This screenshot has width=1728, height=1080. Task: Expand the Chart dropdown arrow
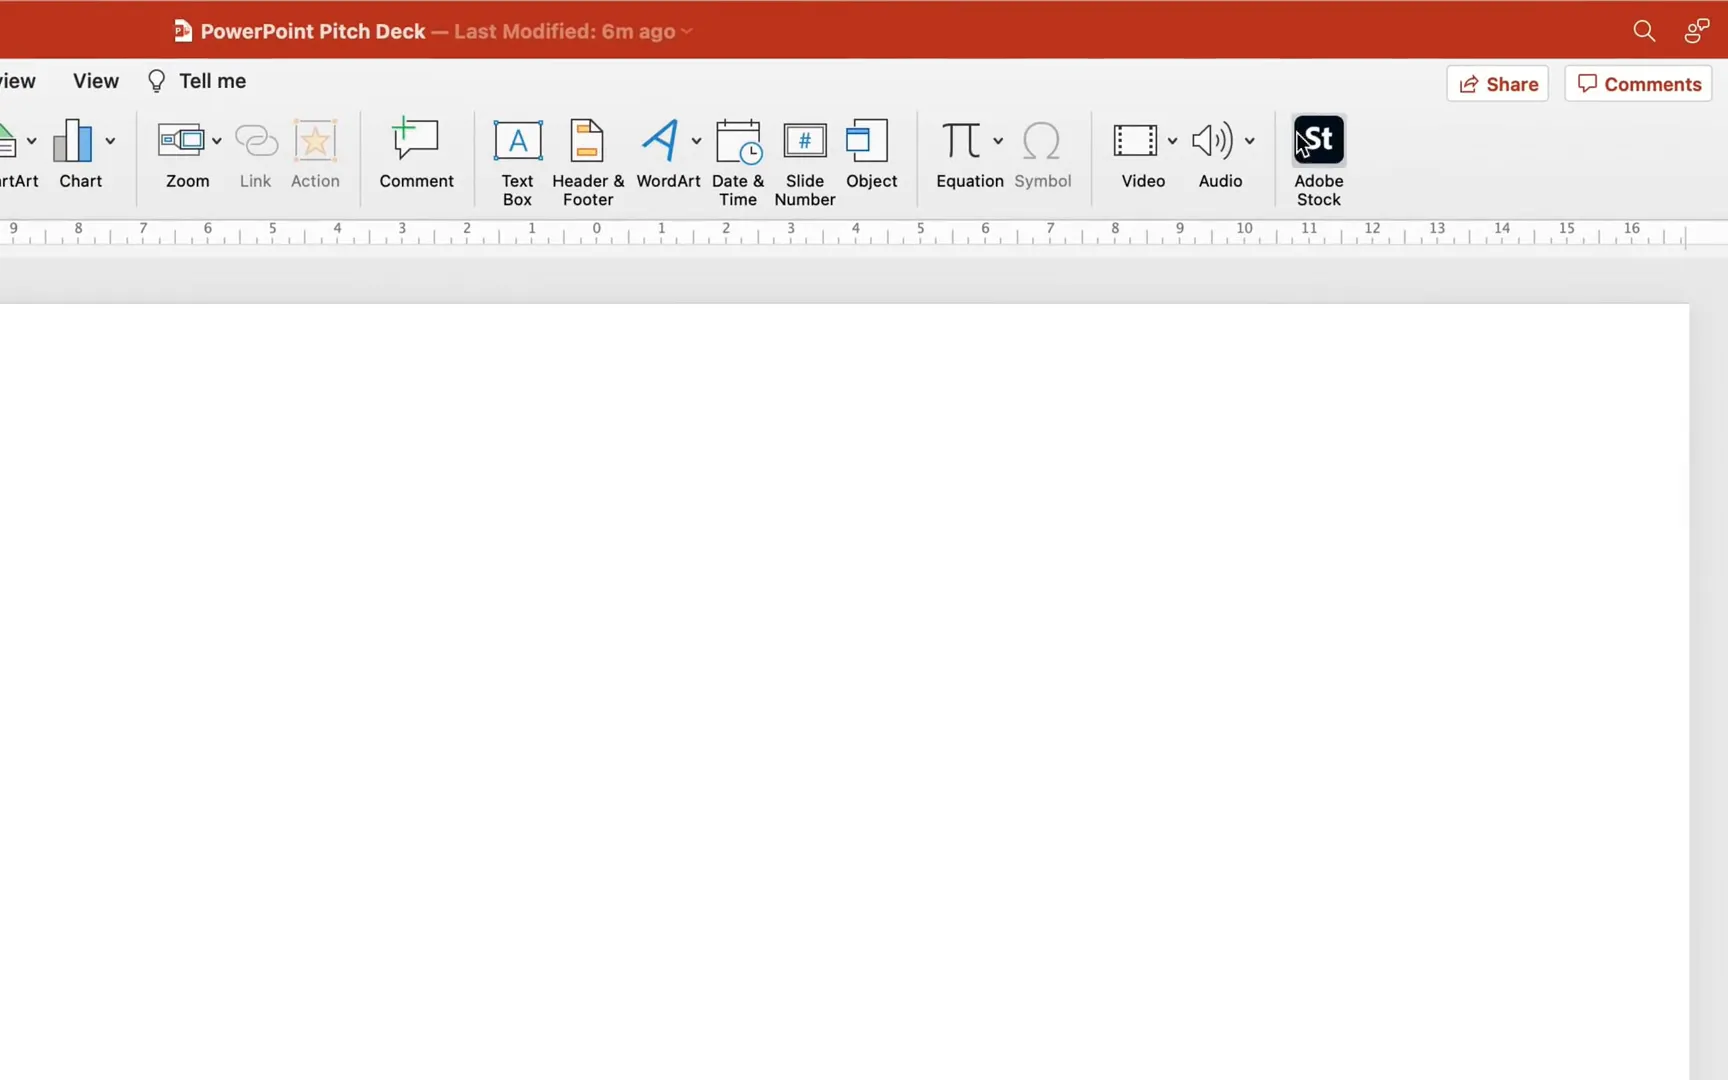click(x=111, y=141)
